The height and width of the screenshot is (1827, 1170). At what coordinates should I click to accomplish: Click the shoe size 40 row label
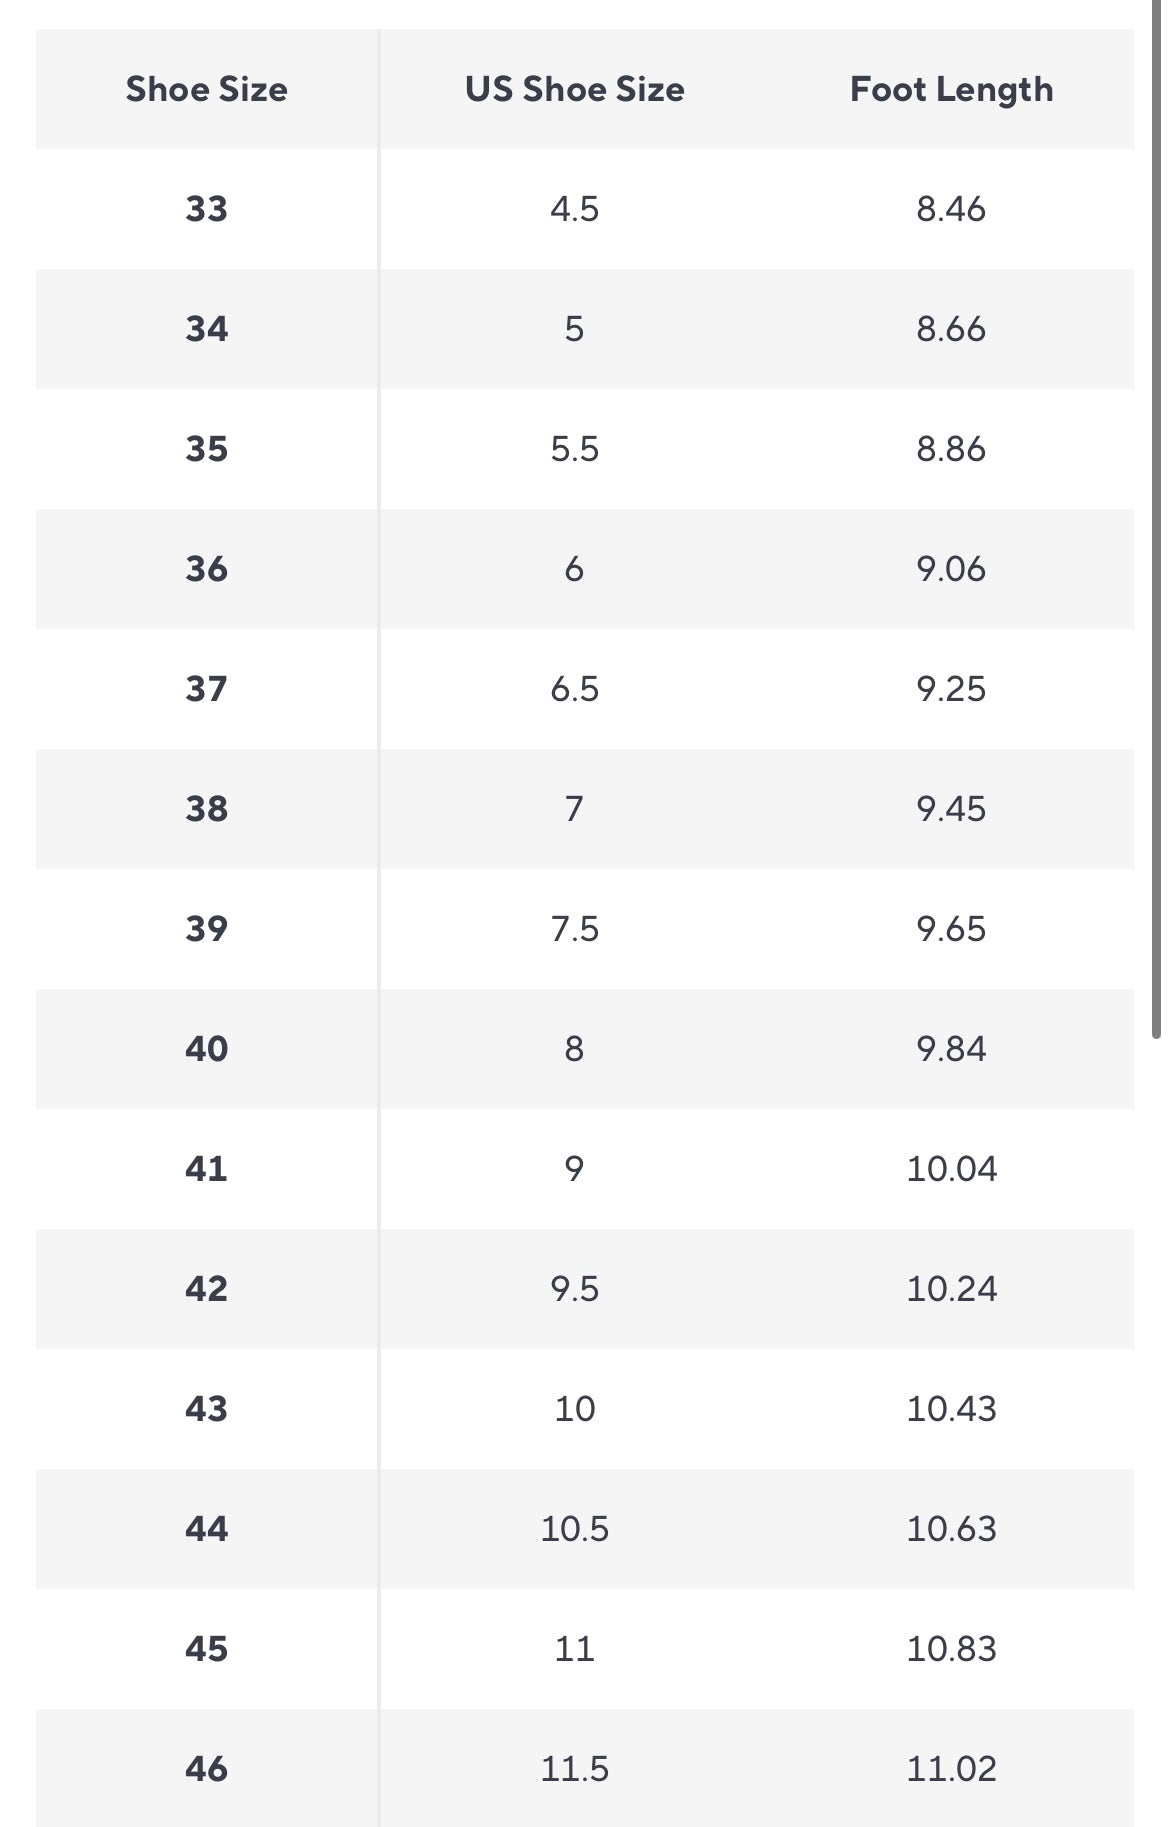[206, 1049]
